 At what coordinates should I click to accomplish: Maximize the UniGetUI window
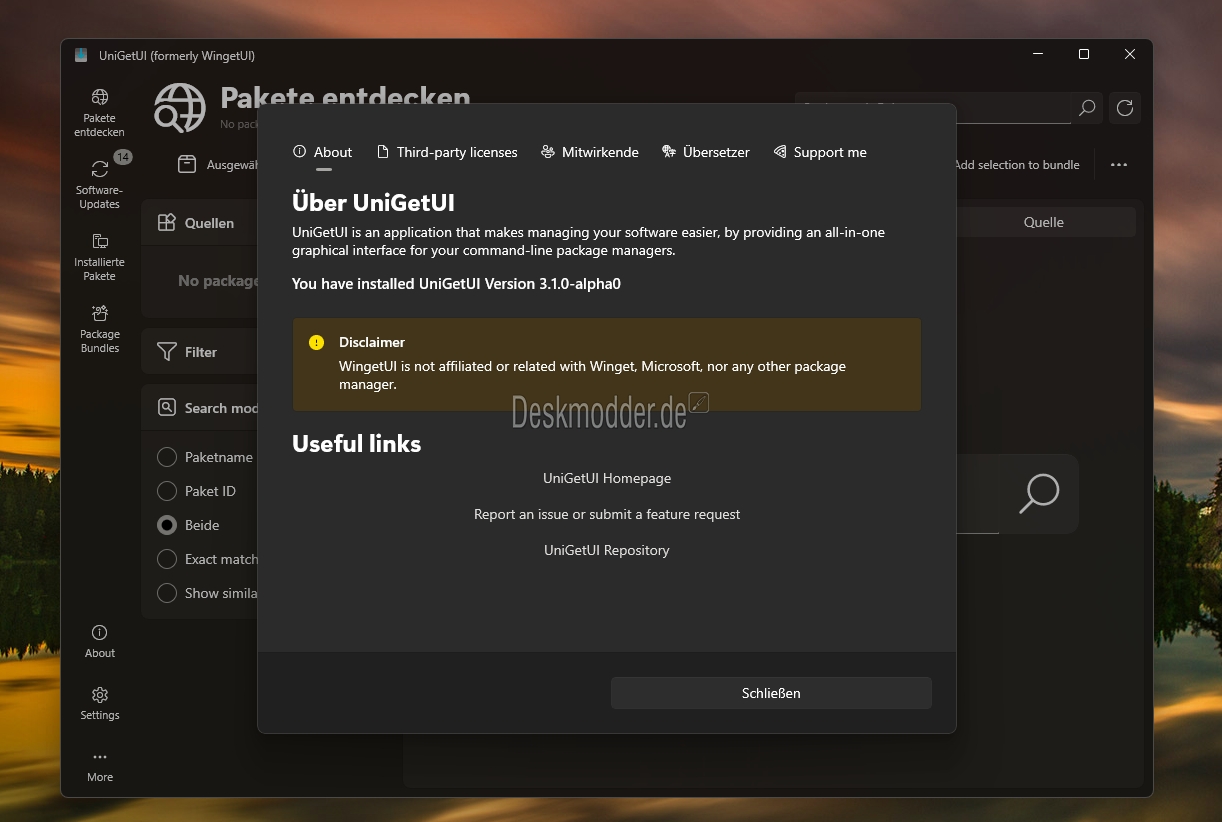click(1084, 55)
